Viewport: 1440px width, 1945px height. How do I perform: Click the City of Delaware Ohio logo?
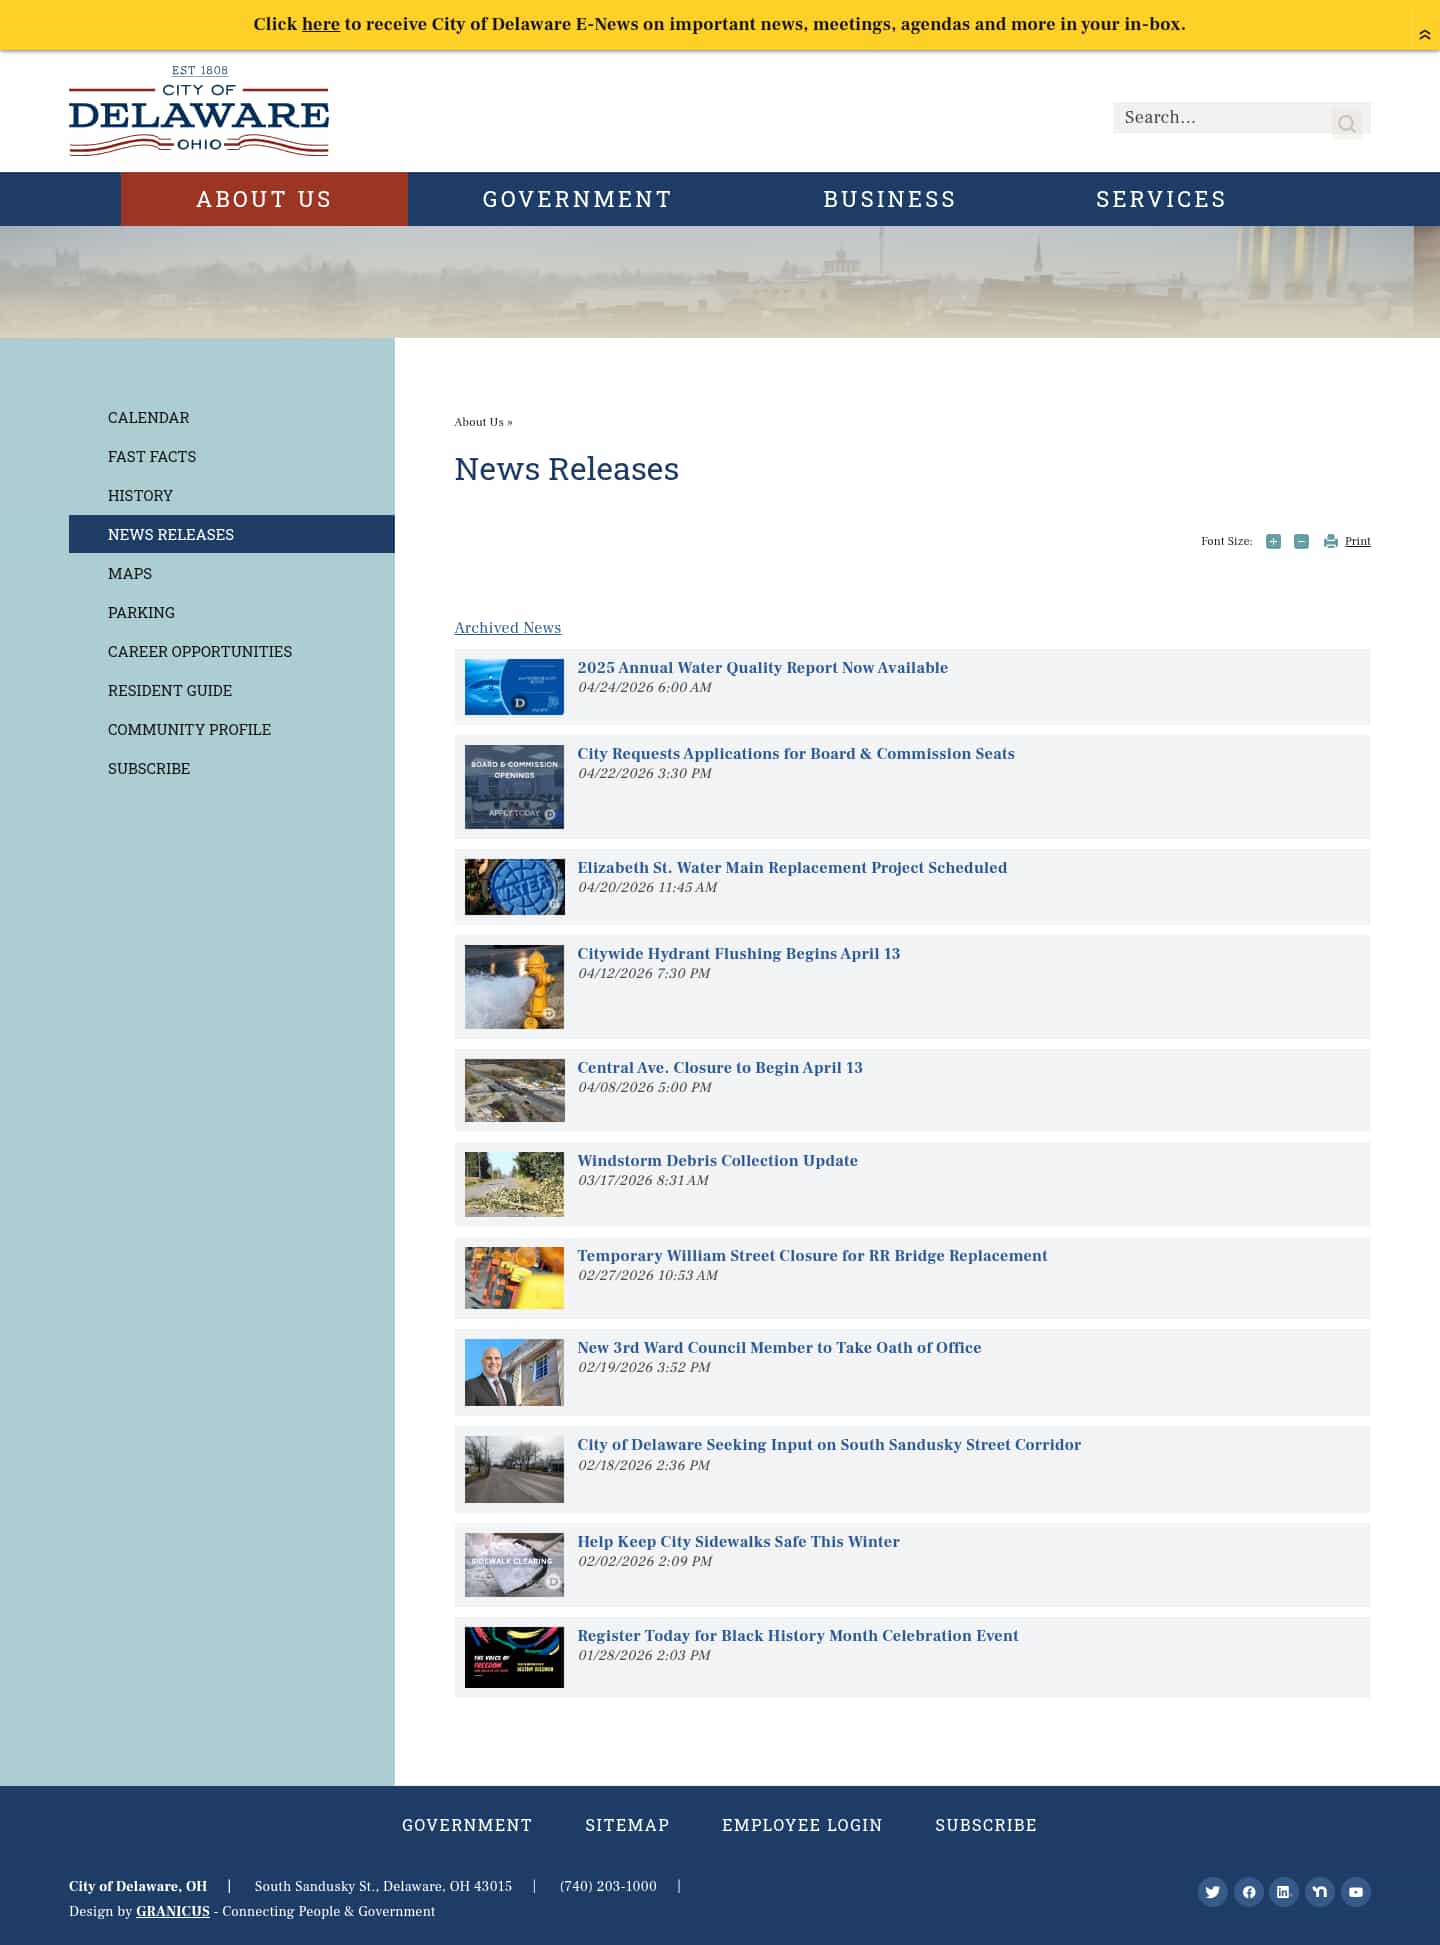(x=199, y=111)
